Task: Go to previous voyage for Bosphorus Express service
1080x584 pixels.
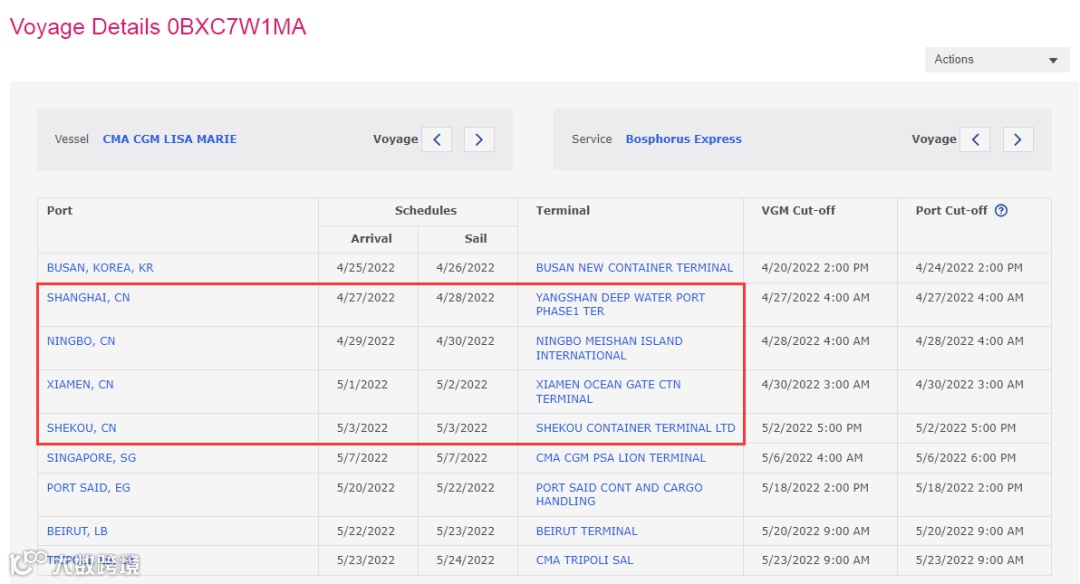Action: click(x=975, y=139)
